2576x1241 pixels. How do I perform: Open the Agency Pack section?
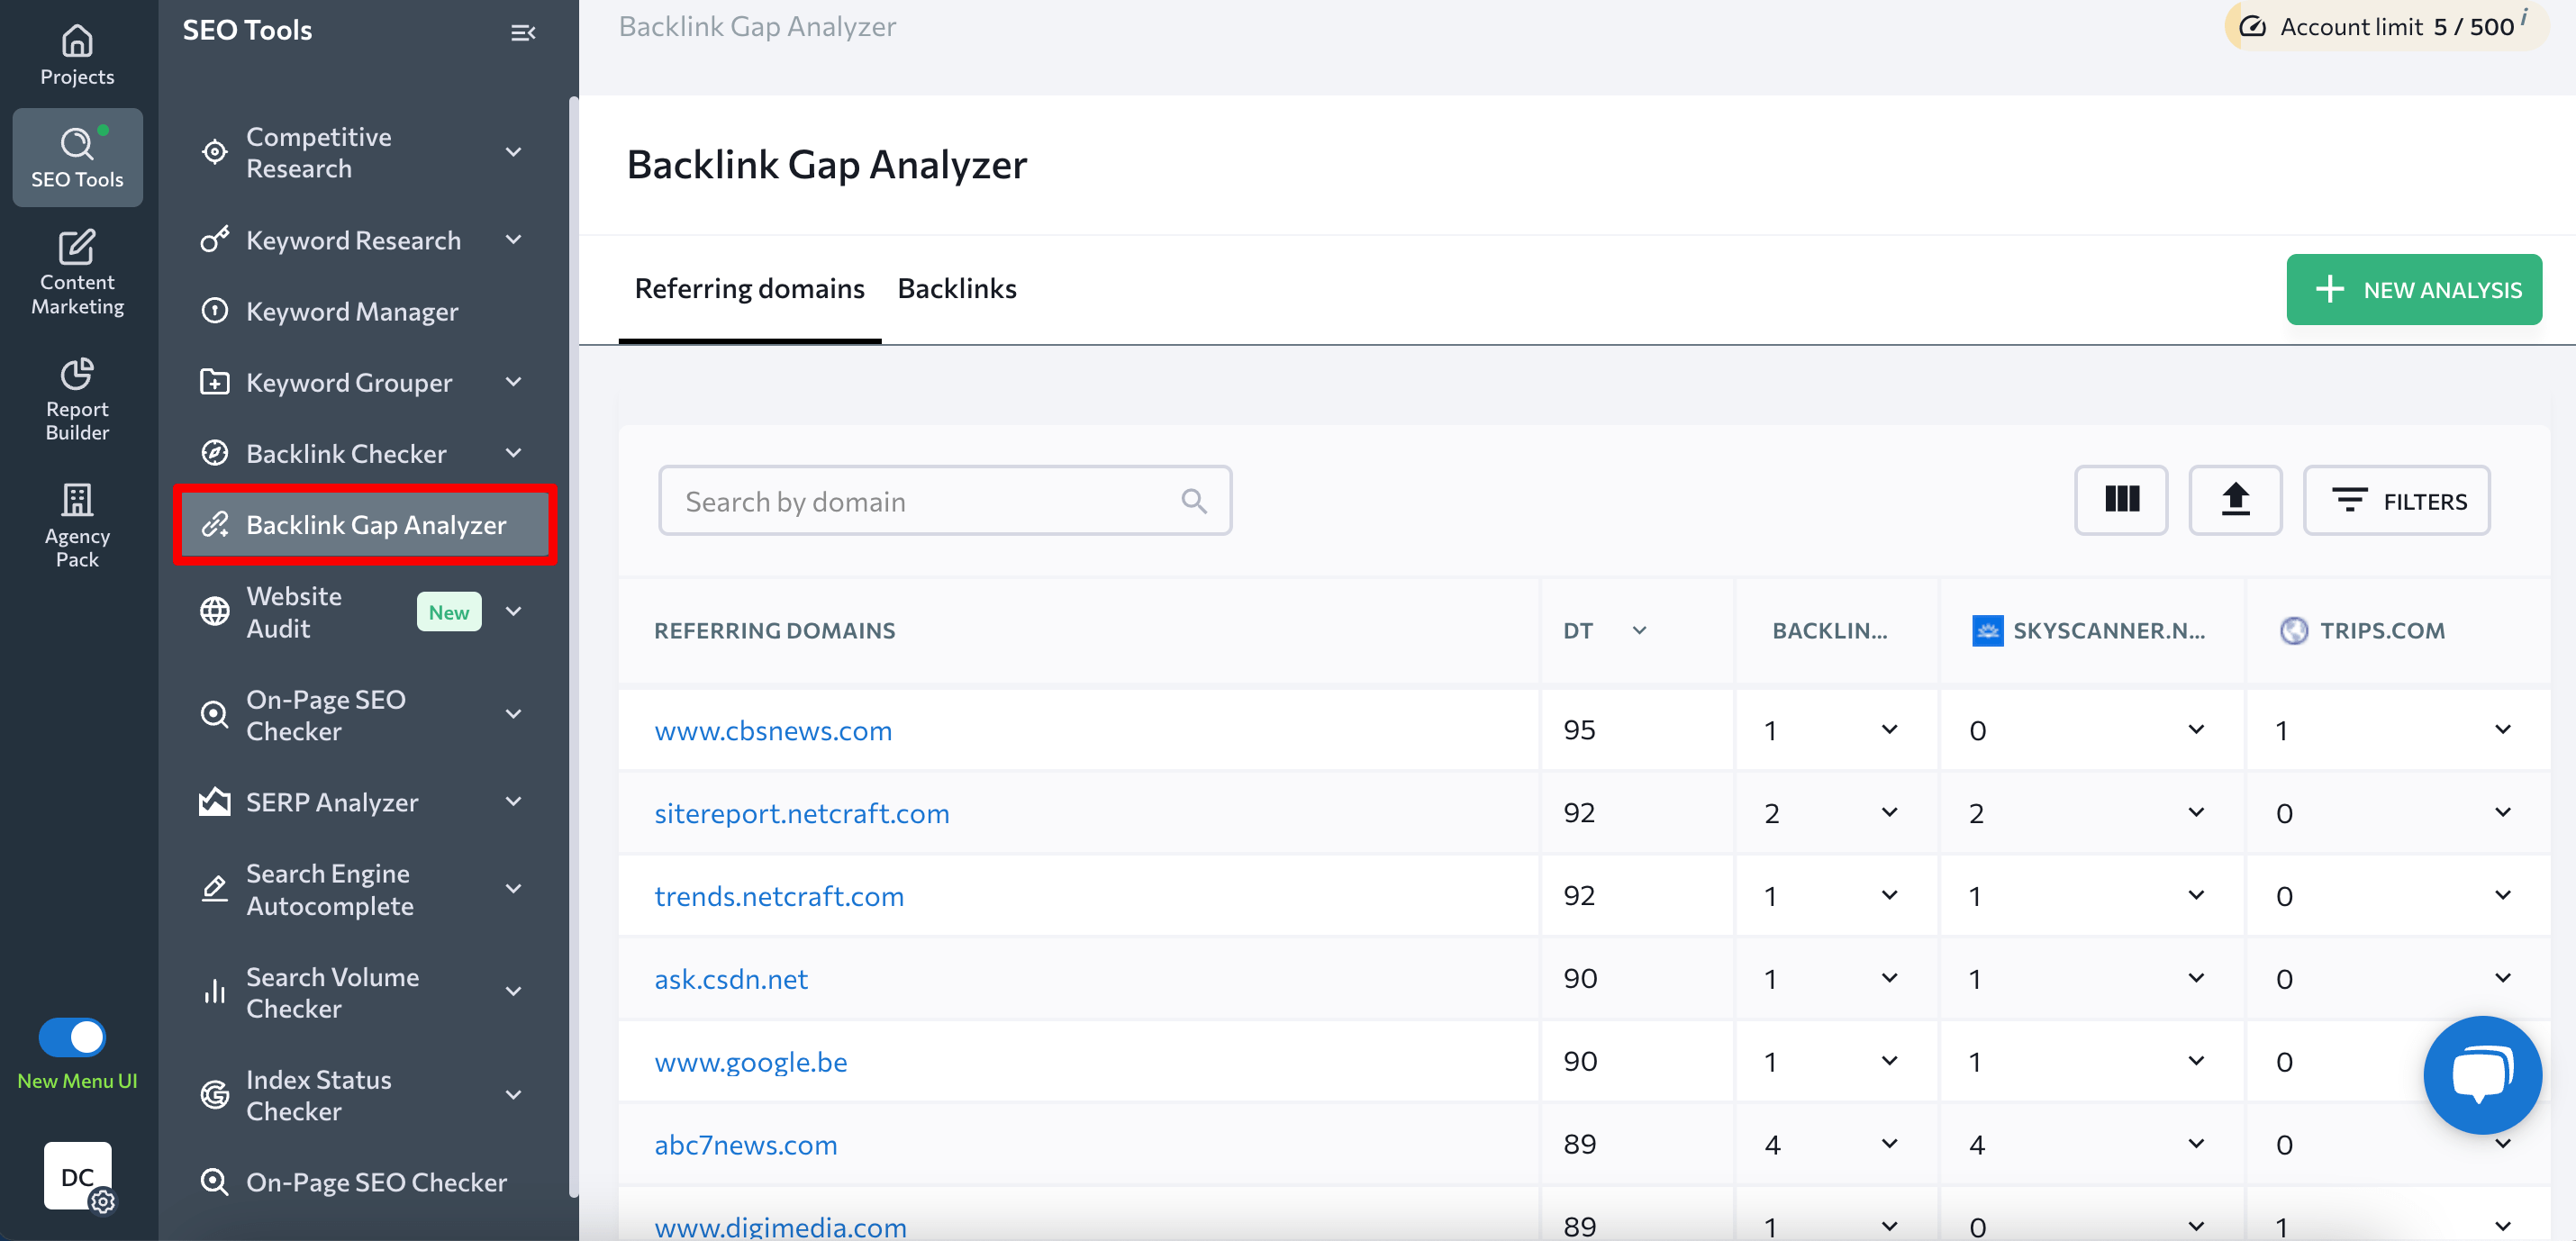77,525
